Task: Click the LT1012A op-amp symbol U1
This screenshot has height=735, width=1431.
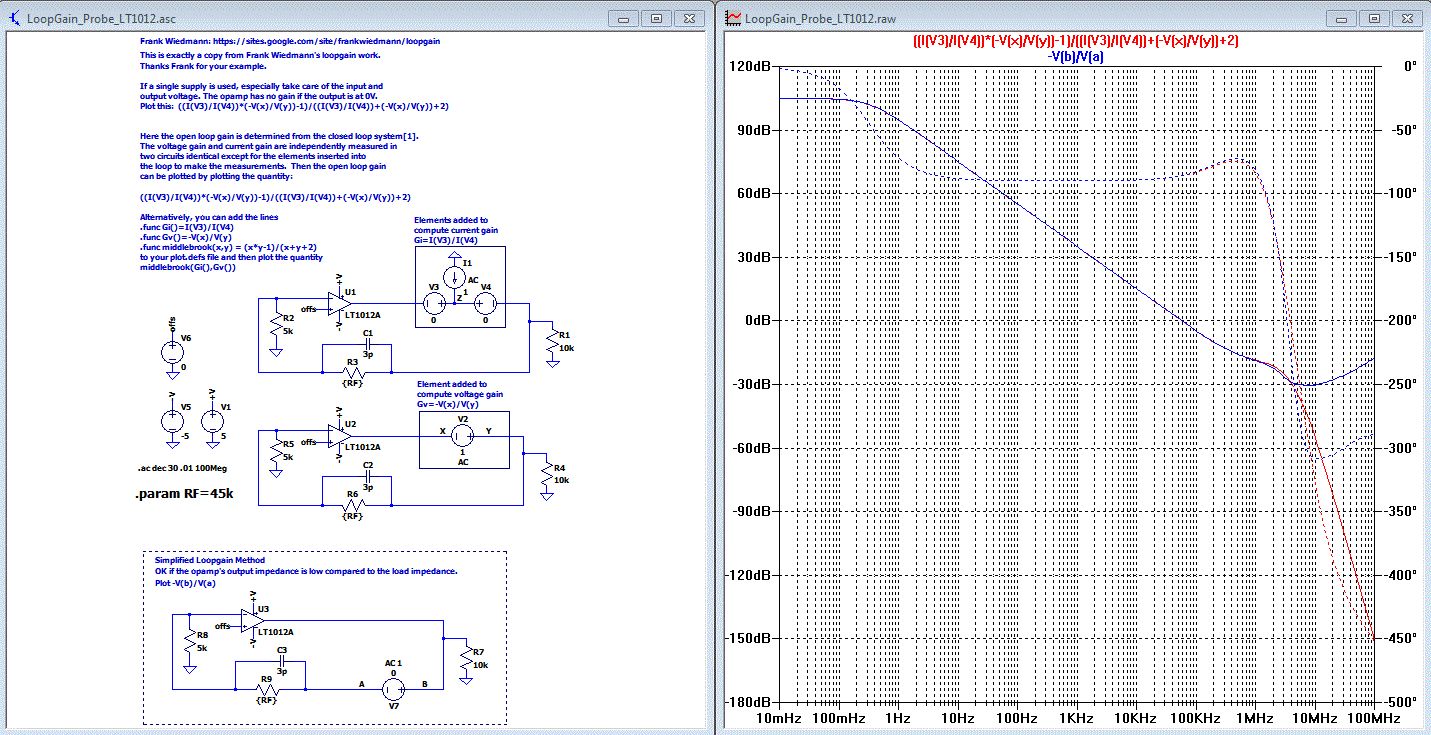Action: [x=338, y=302]
